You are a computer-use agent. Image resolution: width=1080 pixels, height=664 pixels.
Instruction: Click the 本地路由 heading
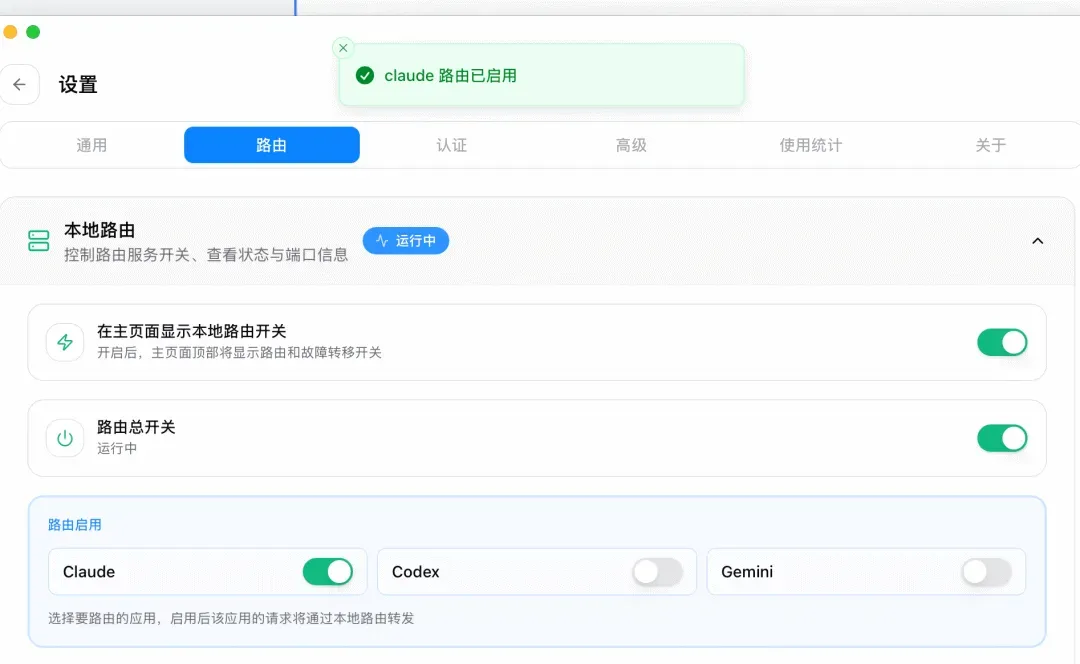(x=99, y=230)
